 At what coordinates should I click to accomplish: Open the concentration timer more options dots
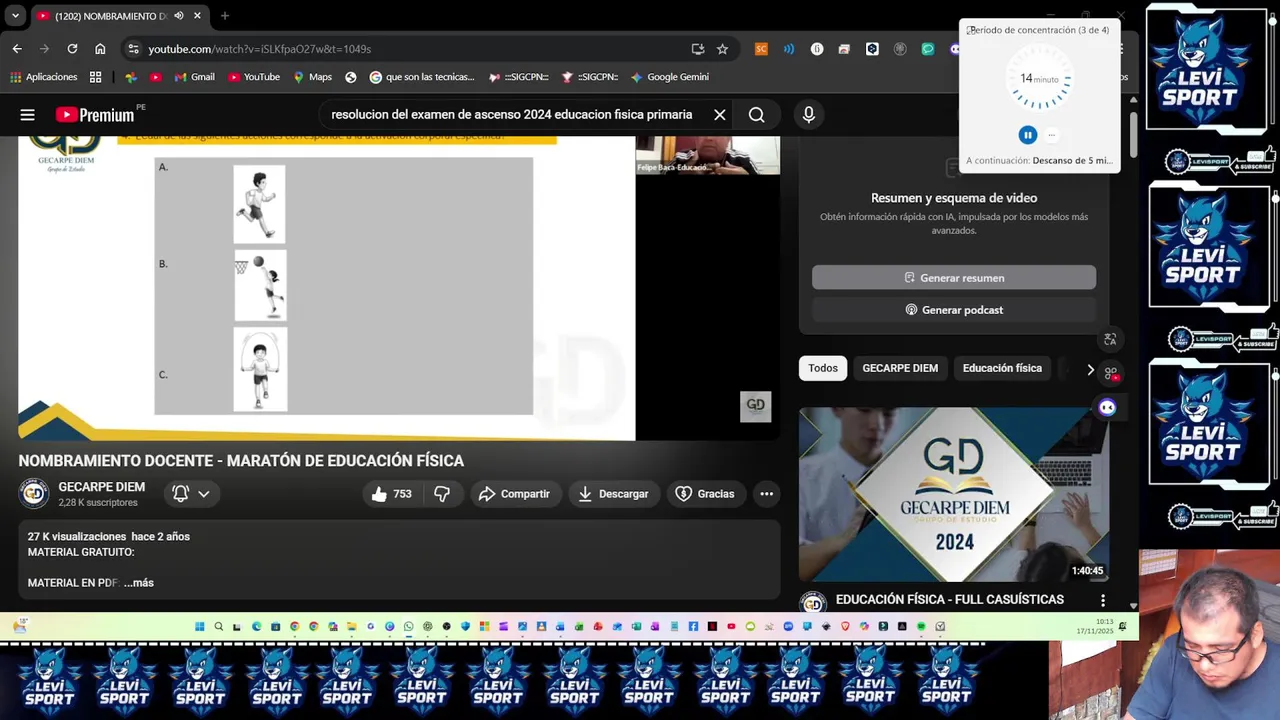[1051, 135]
